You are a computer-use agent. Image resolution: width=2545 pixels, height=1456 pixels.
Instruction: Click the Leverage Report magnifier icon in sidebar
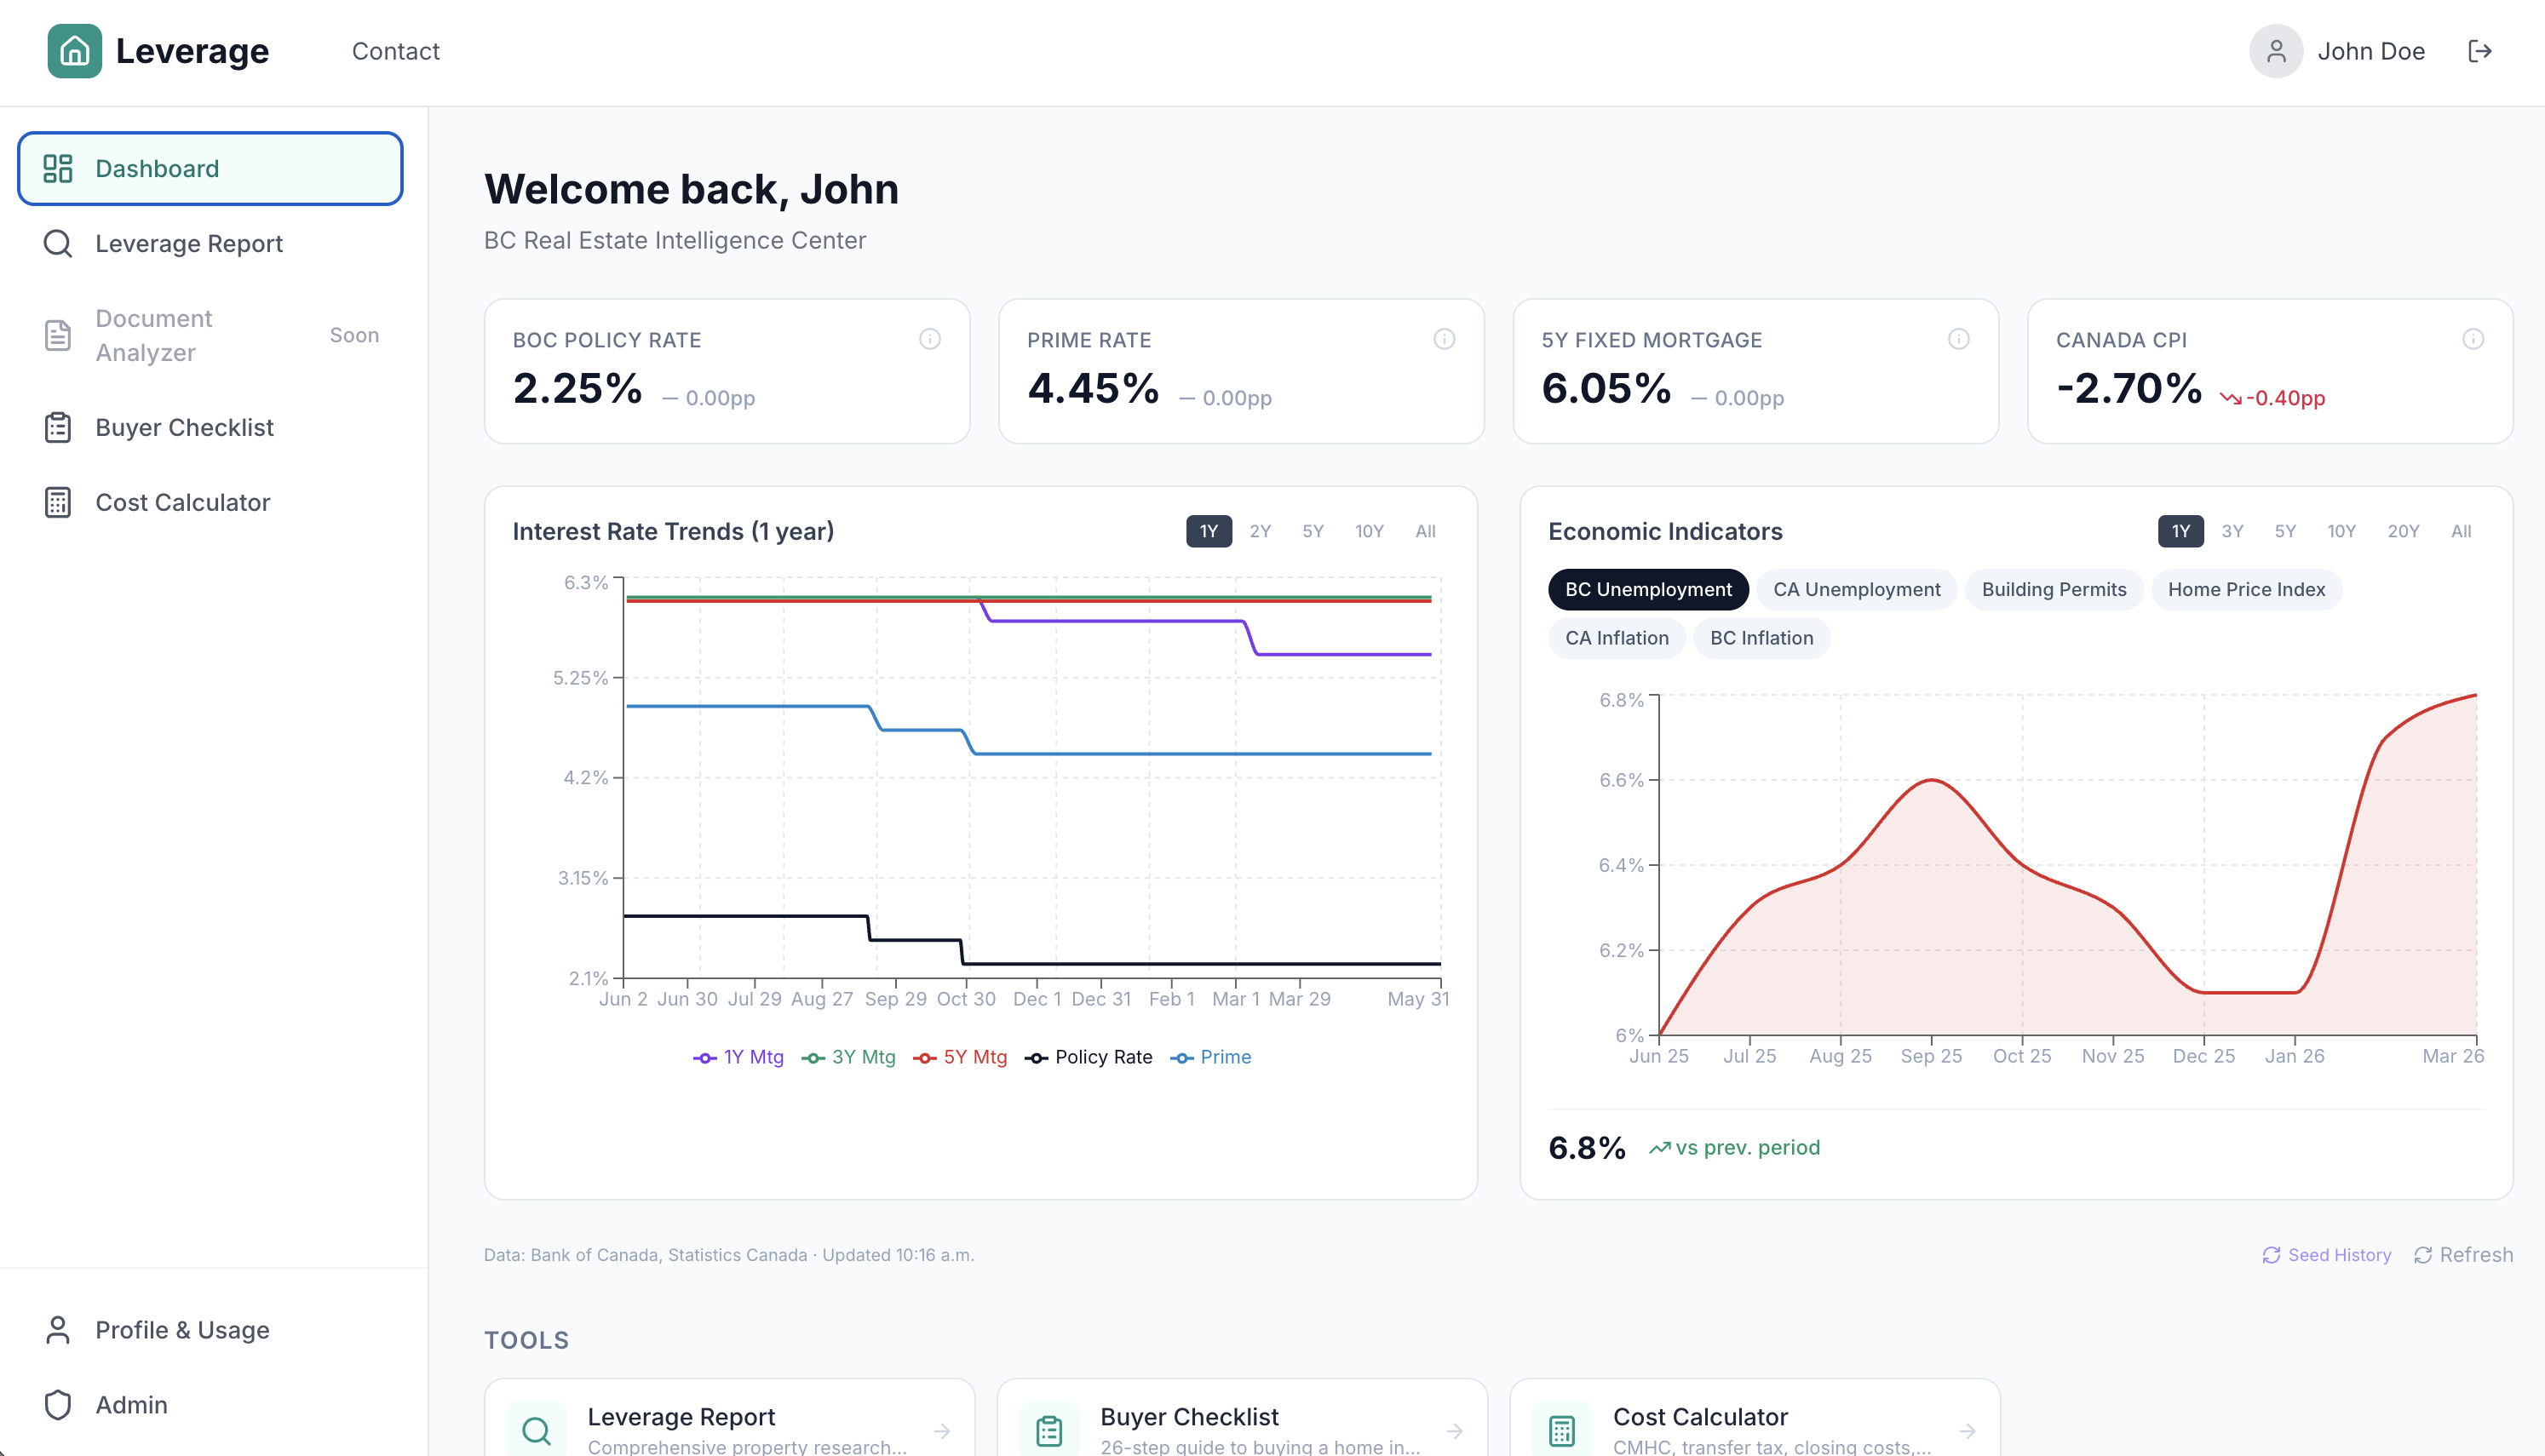click(x=58, y=243)
